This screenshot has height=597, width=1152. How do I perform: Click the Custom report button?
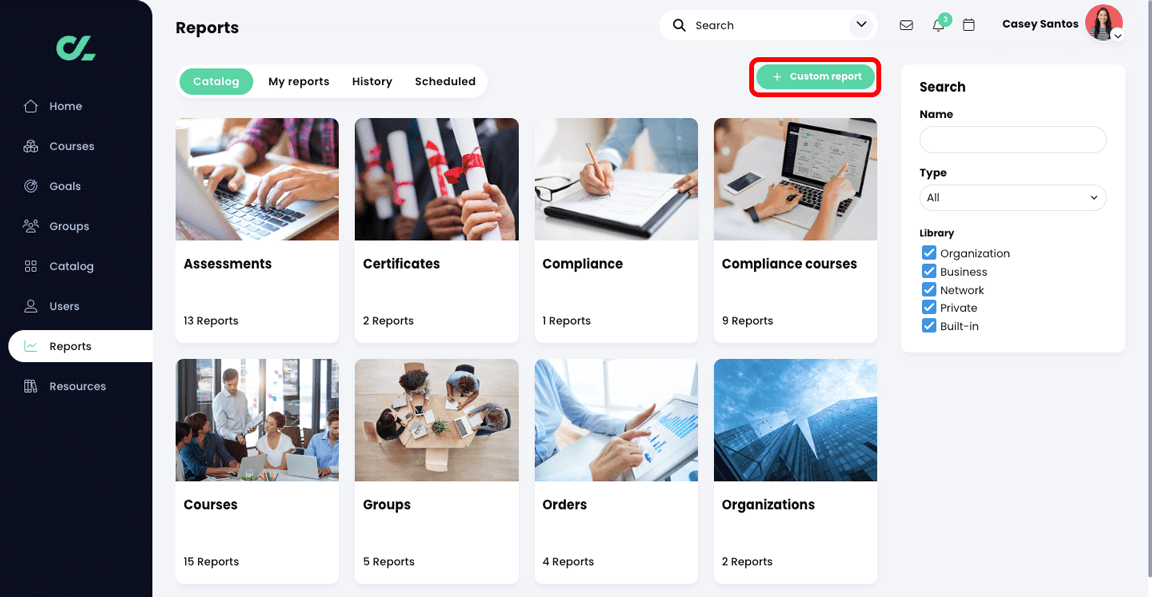tap(816, 76)
